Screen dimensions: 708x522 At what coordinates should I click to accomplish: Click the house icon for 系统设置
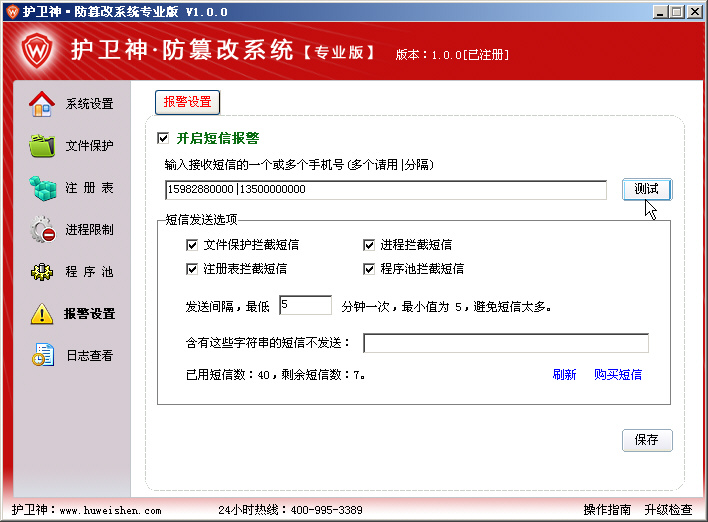point(42,104)
